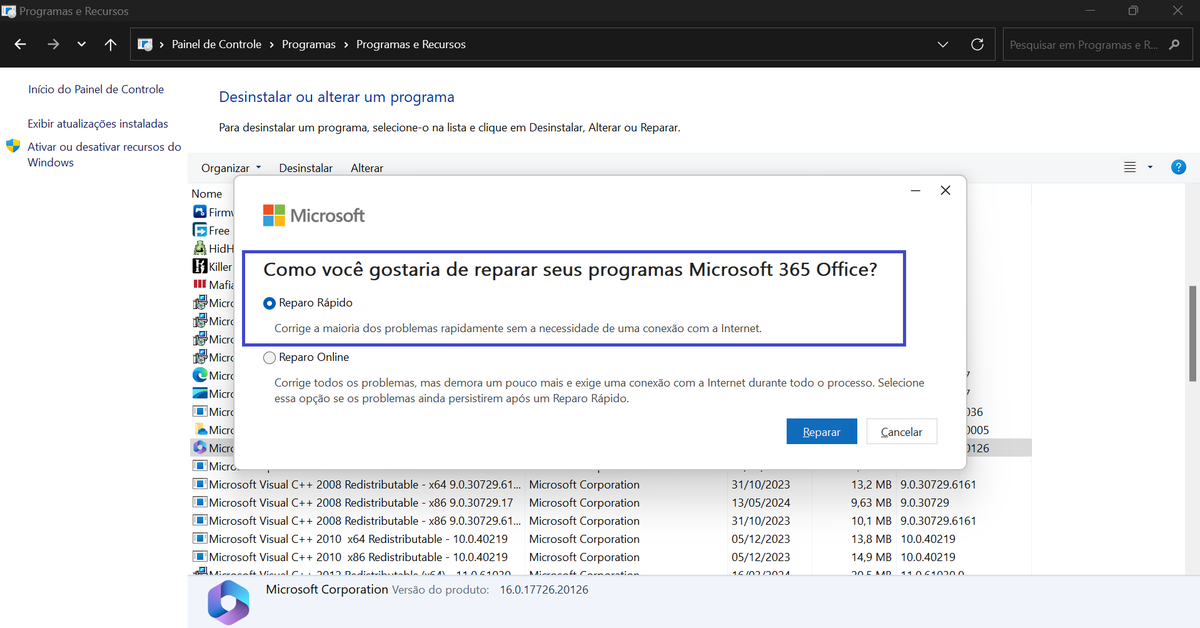Click icon of Visual C++ 2008 x86 9.0.30729.17 row
This screenshot has height=628, width=1200.
(x=199, y=503)
